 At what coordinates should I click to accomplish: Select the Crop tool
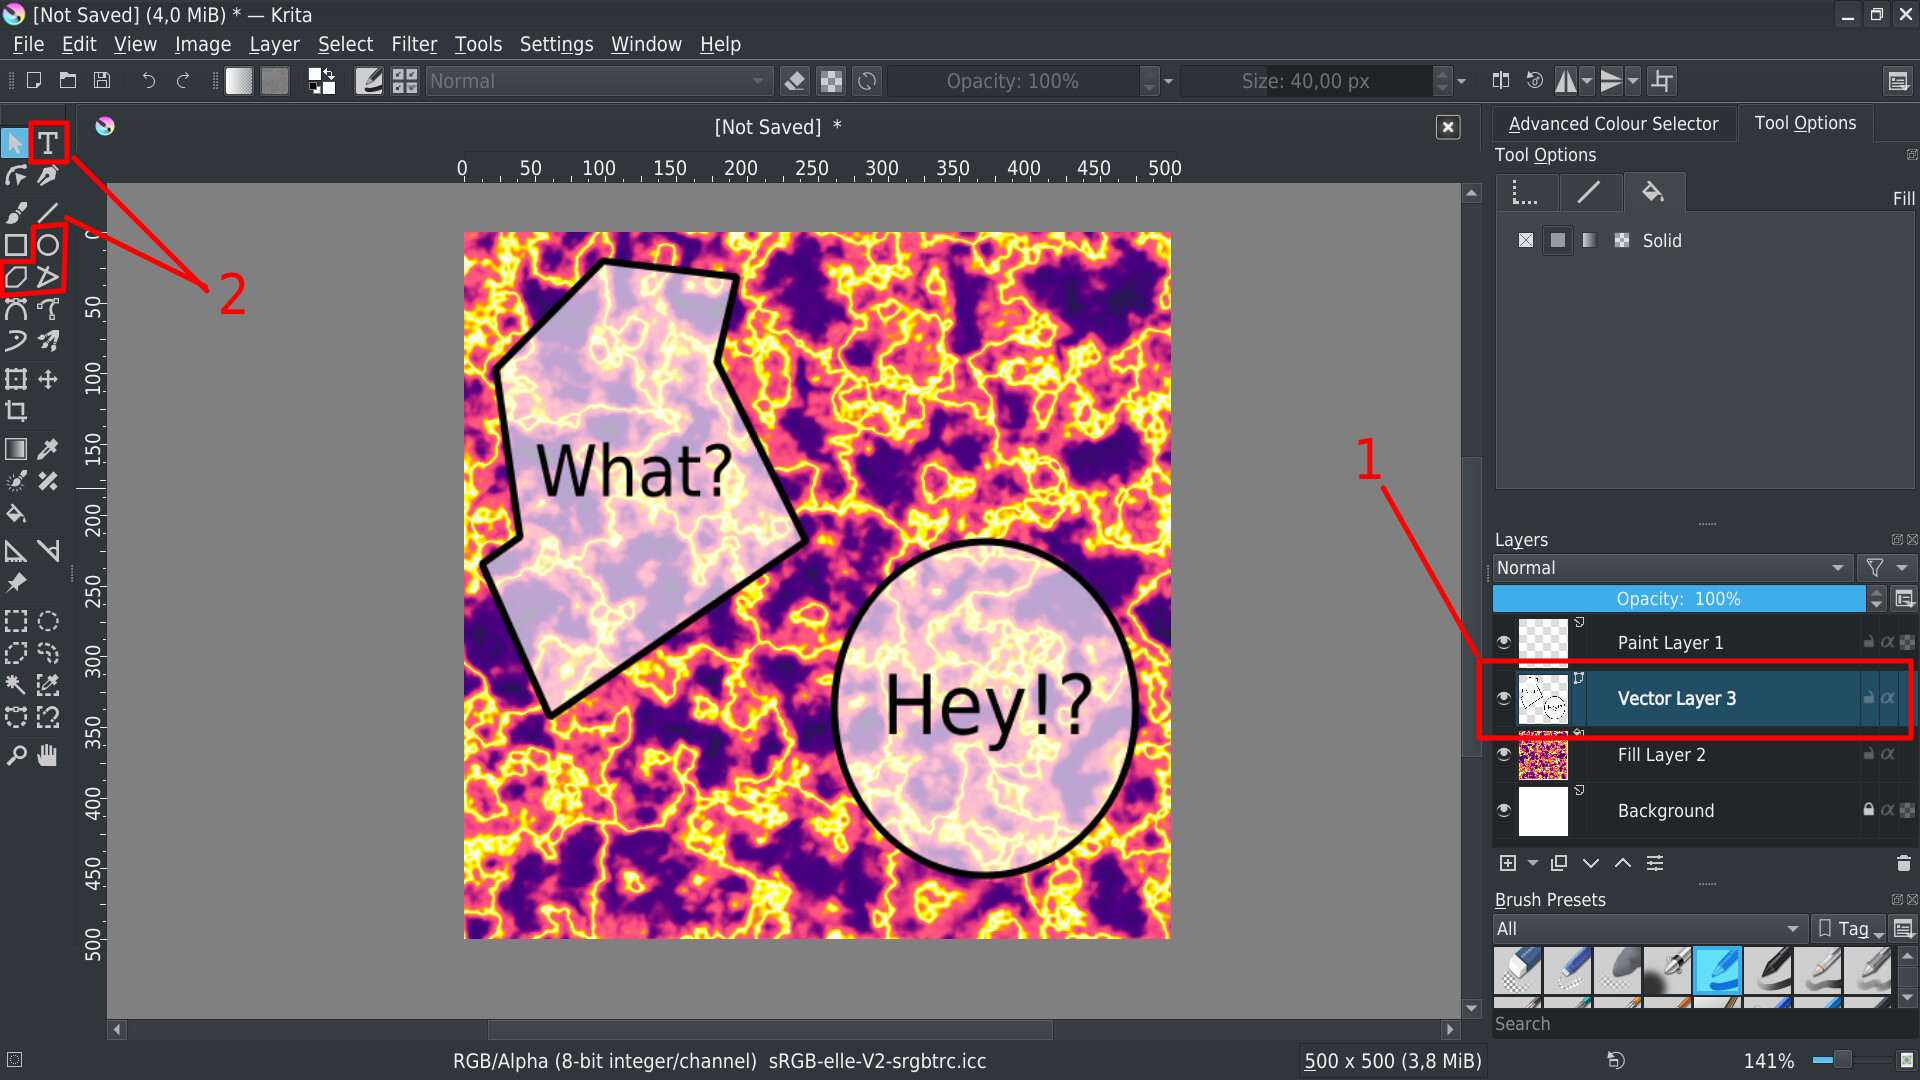point(16,411)
